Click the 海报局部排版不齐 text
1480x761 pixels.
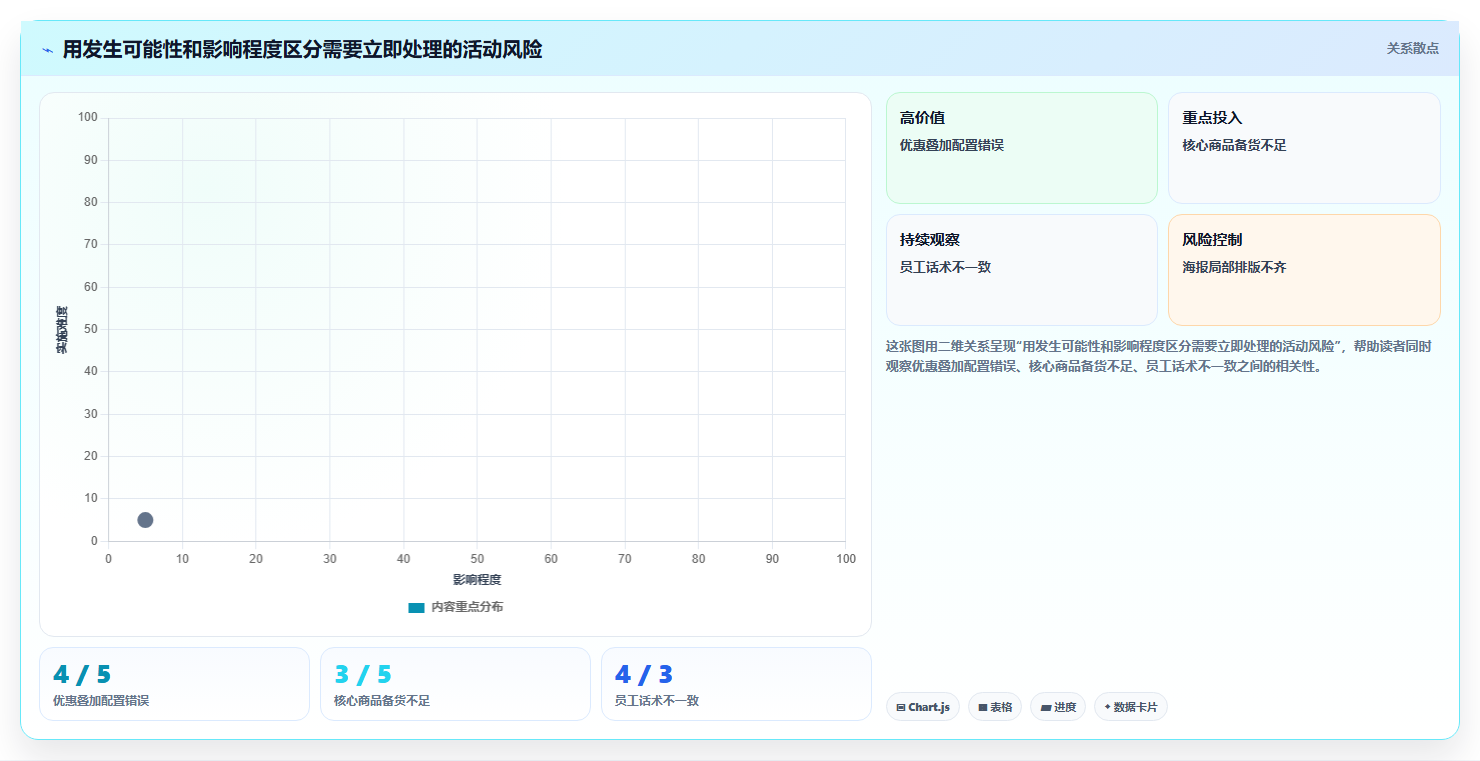point(1234,267)
